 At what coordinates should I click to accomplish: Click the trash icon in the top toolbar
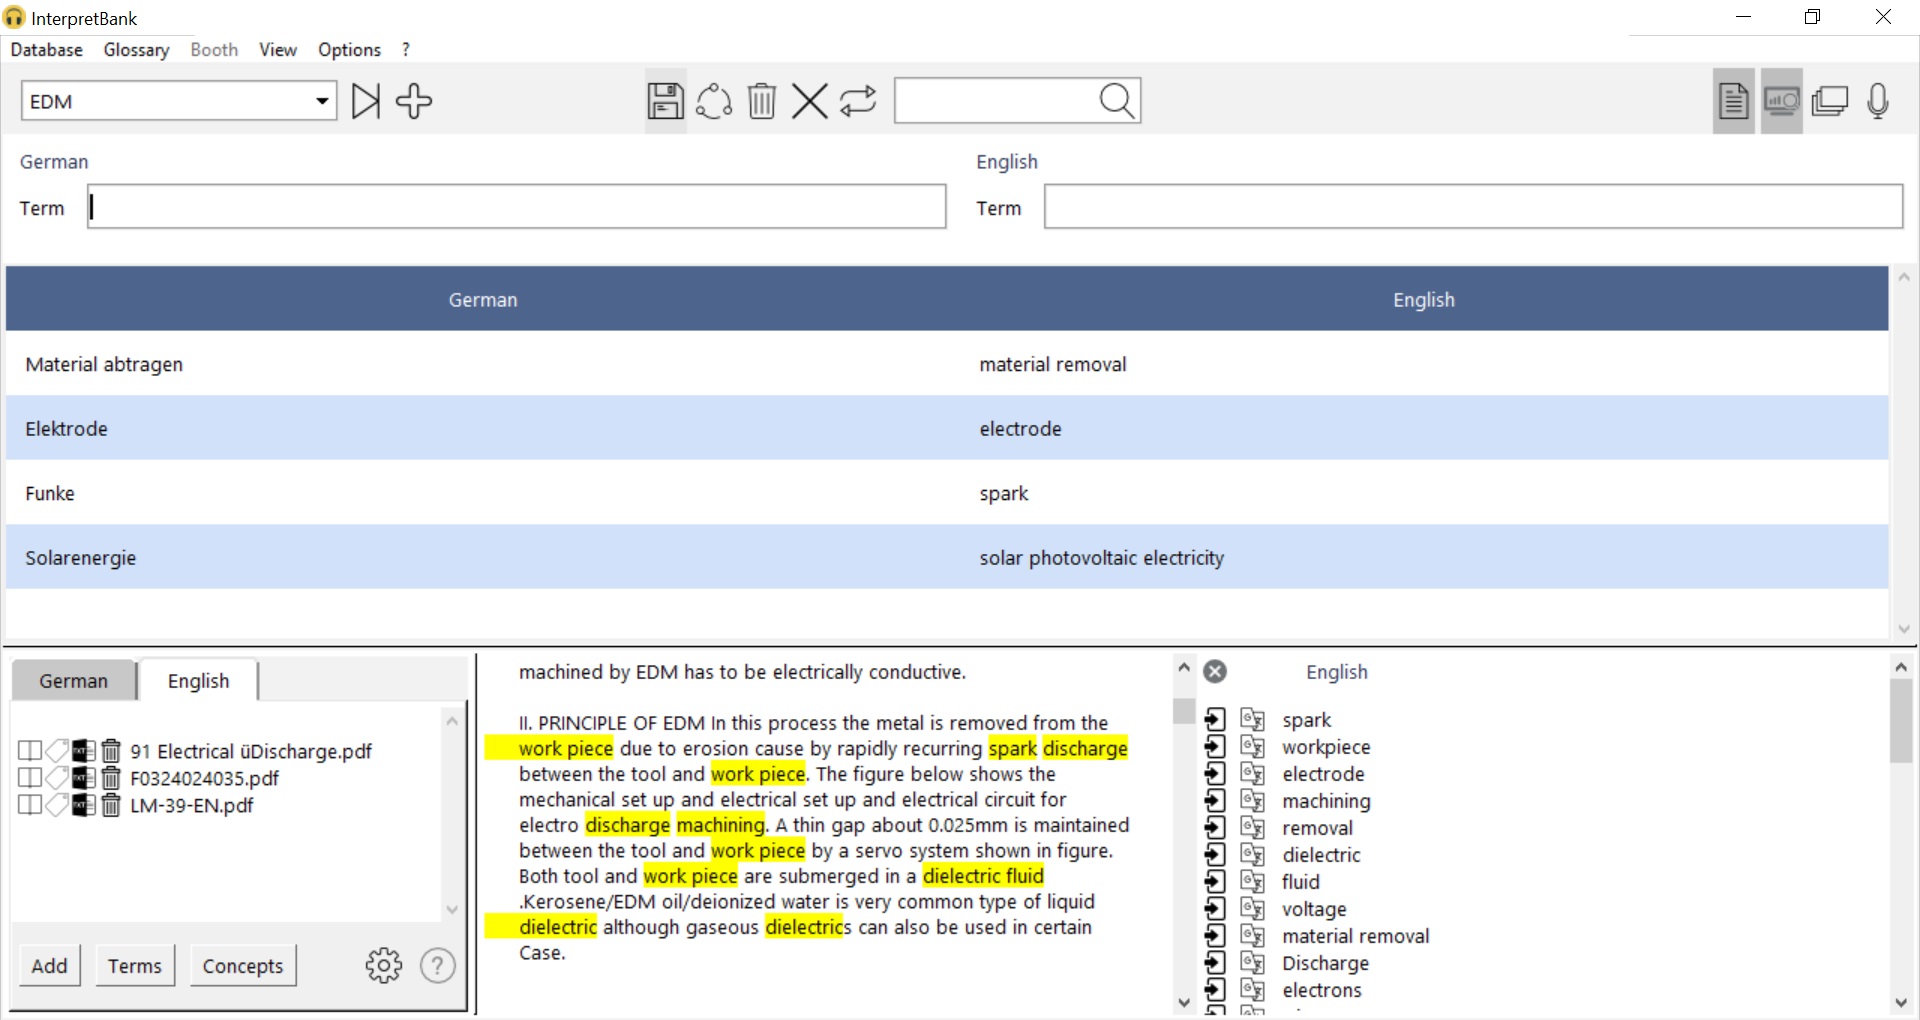click(x=761, y=101)
